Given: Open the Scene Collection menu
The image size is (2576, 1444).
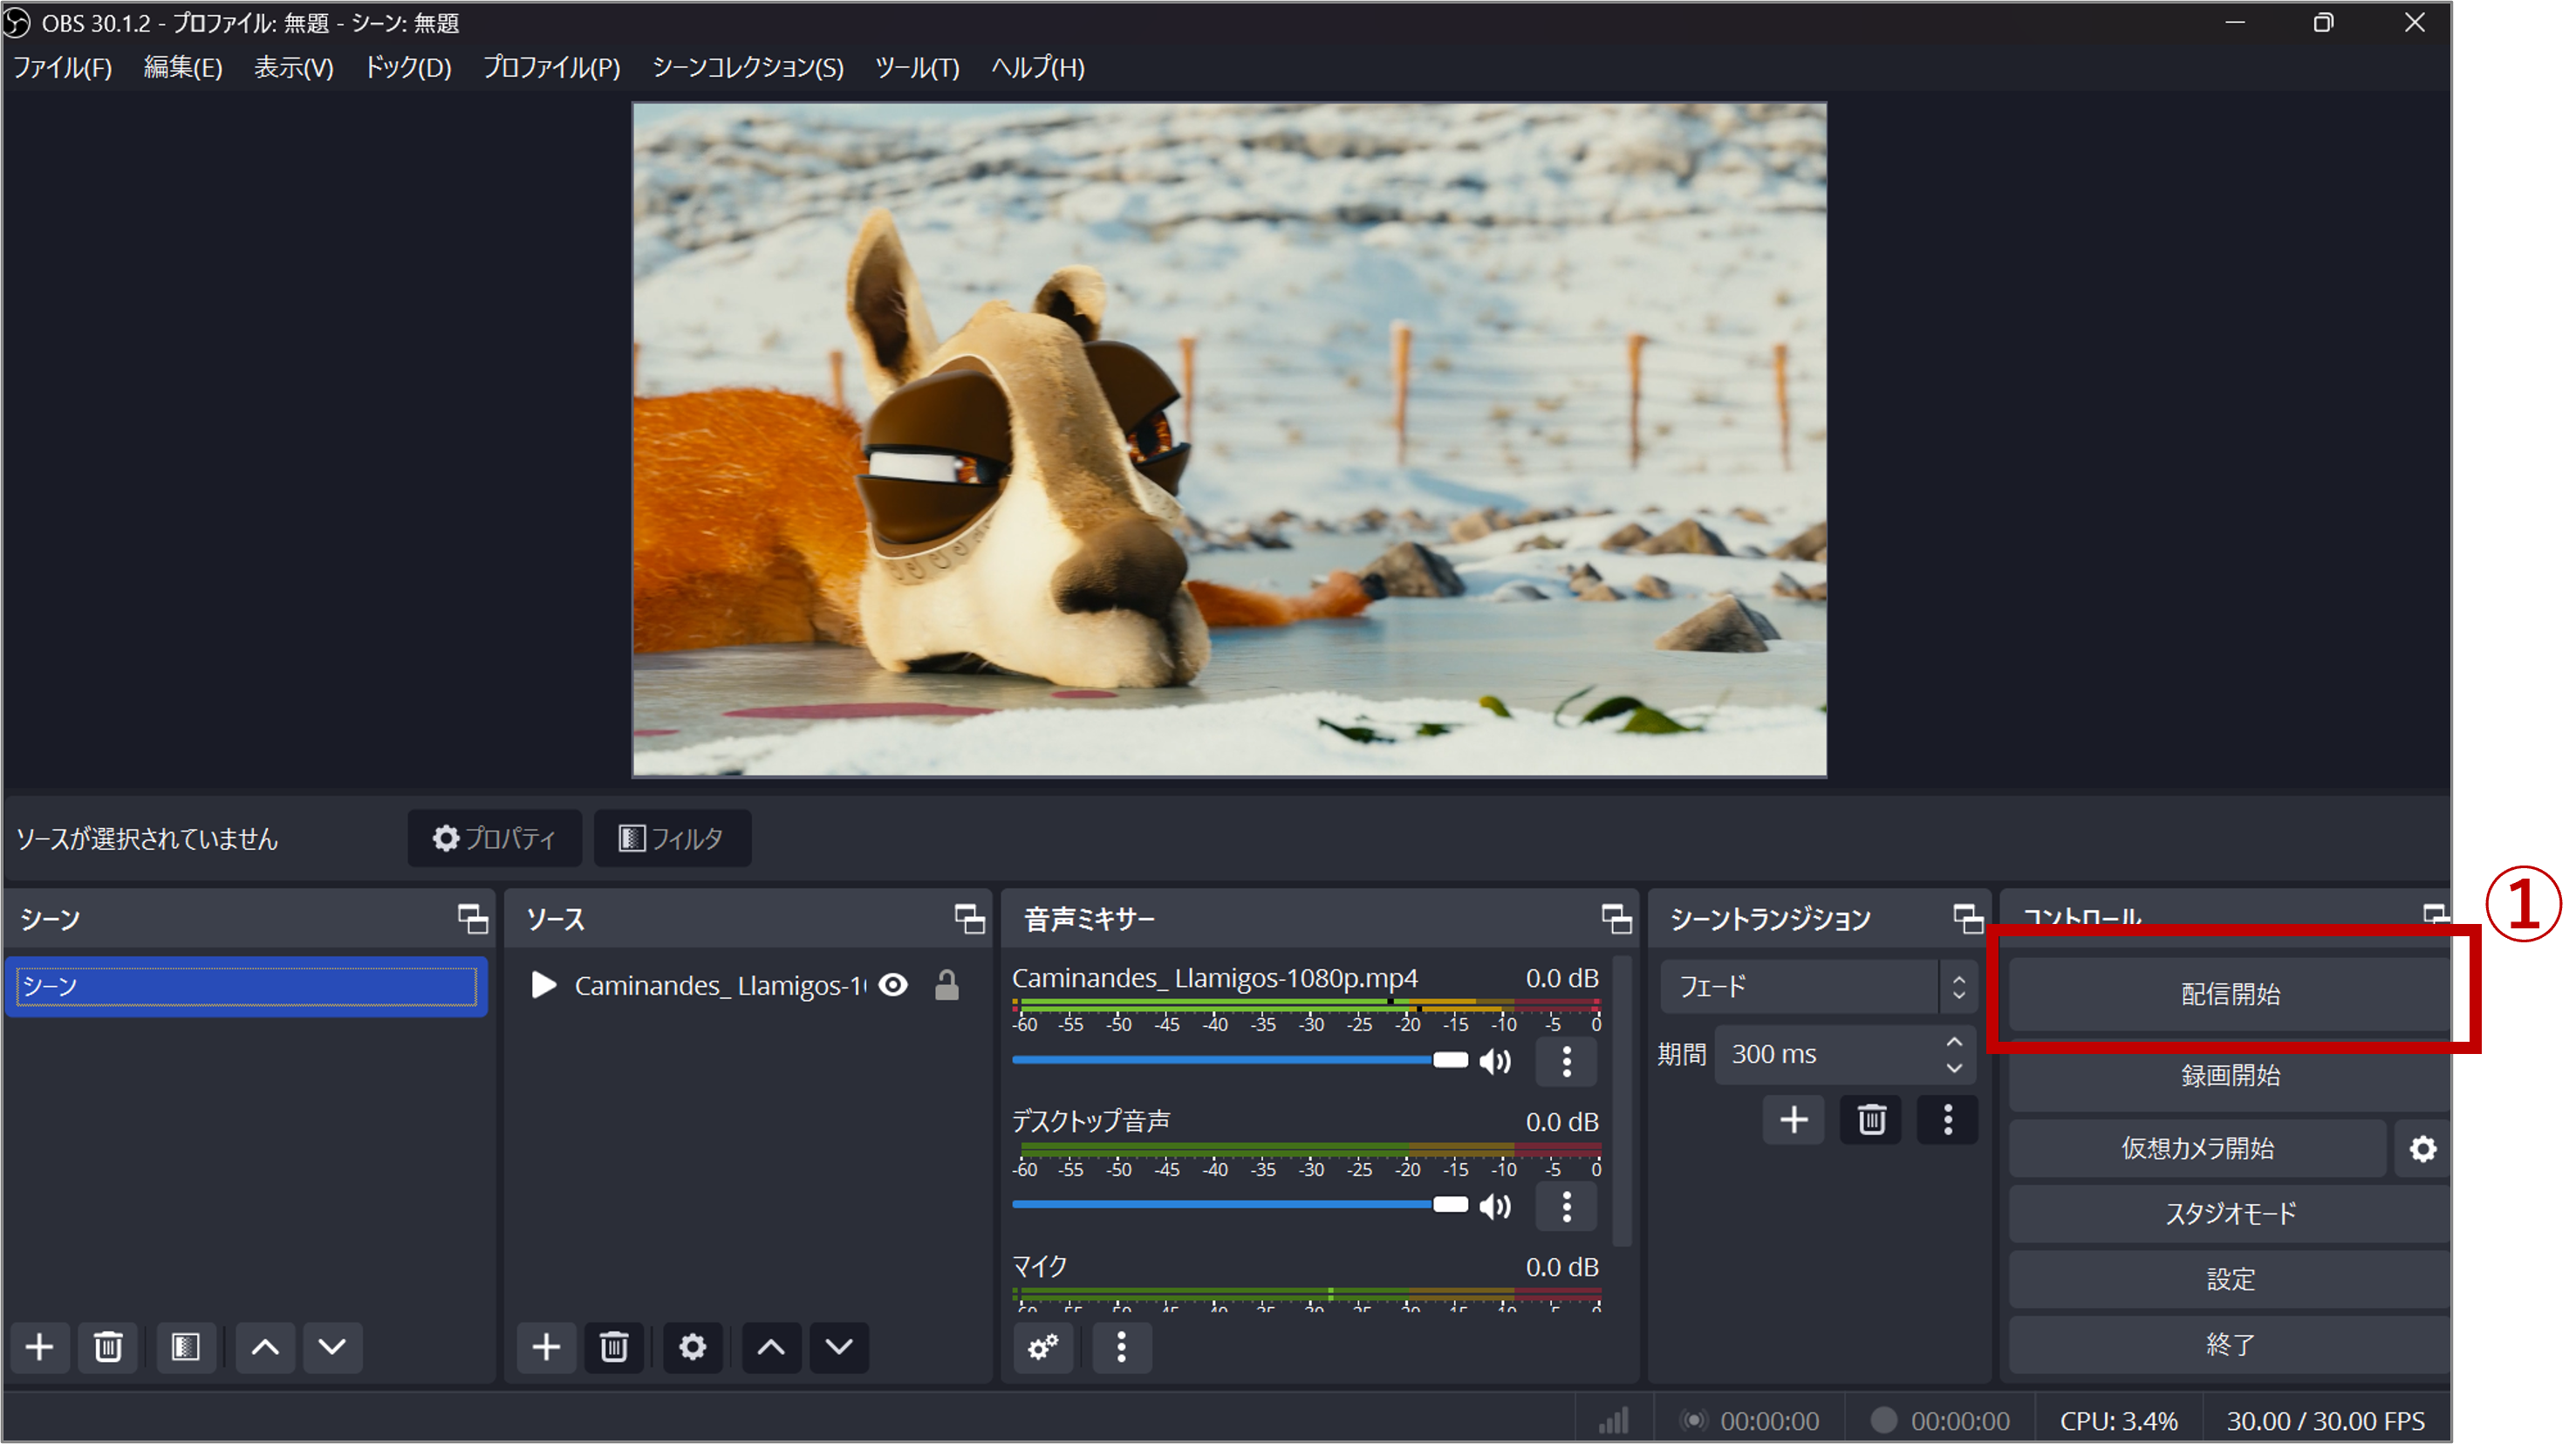Looking at the screenshot, I should tap(748, 67).
